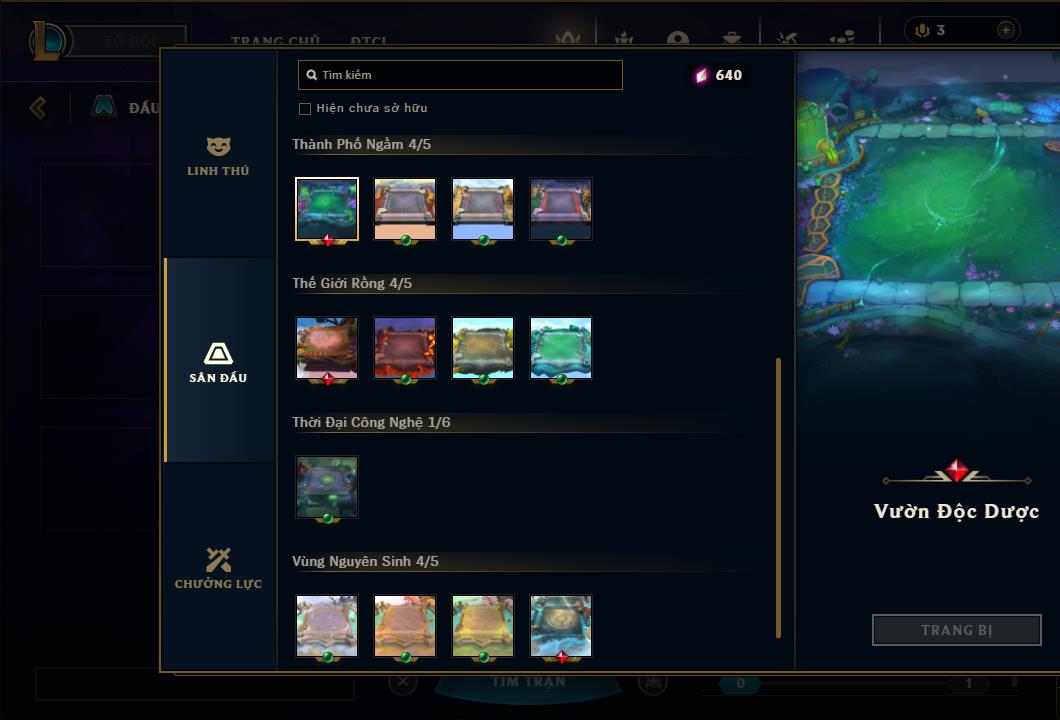Click the purple currency icon near 640
The width and height of the screenshot is (1060, 720).
tap(702, 75)
